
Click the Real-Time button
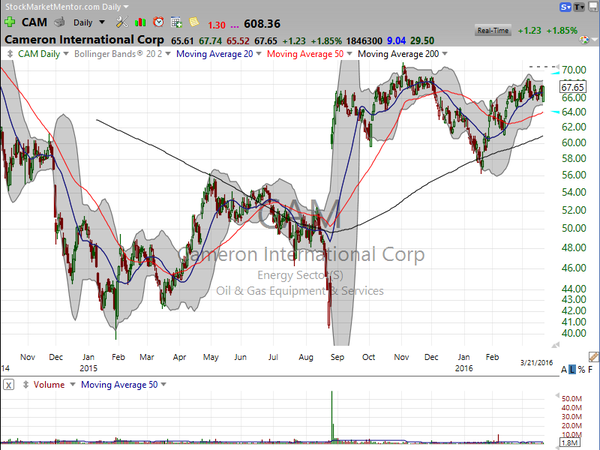coord(493,31)
